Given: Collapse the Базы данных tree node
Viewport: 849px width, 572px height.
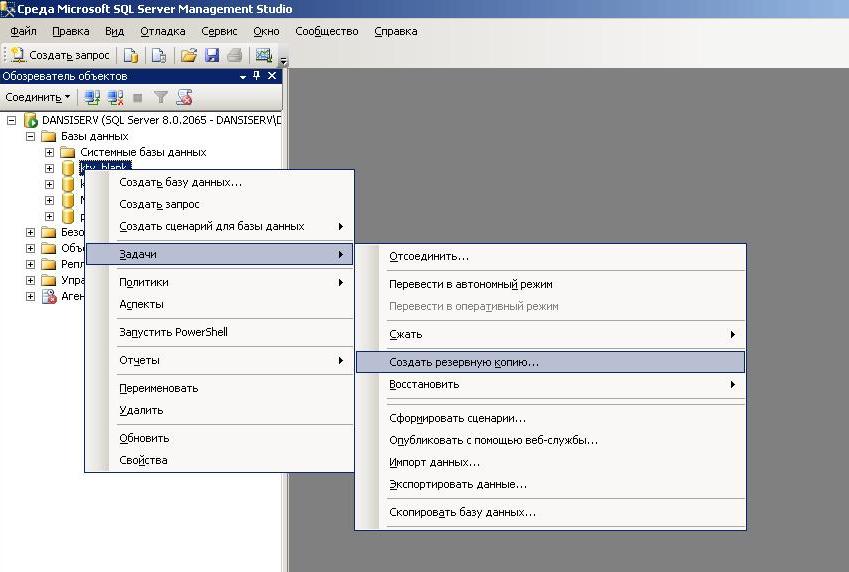Looking at the screenshot, I should 31,136.
